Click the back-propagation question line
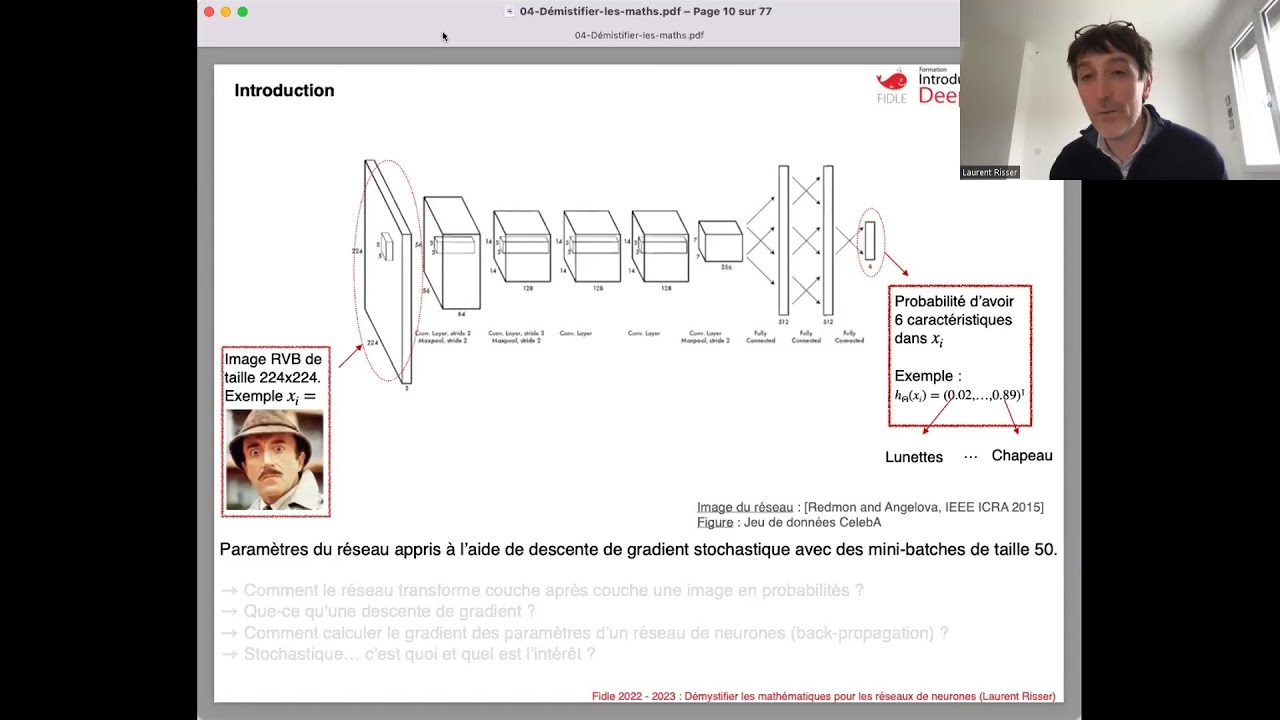 click(x=585, y=633)
